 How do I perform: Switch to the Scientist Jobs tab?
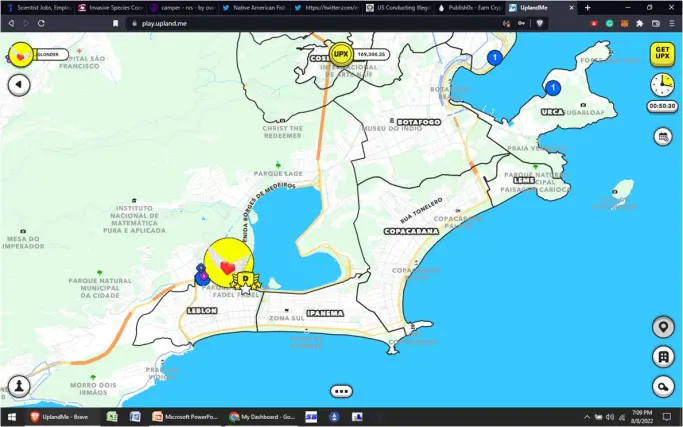pyautogui.click(x=38, y=8)
